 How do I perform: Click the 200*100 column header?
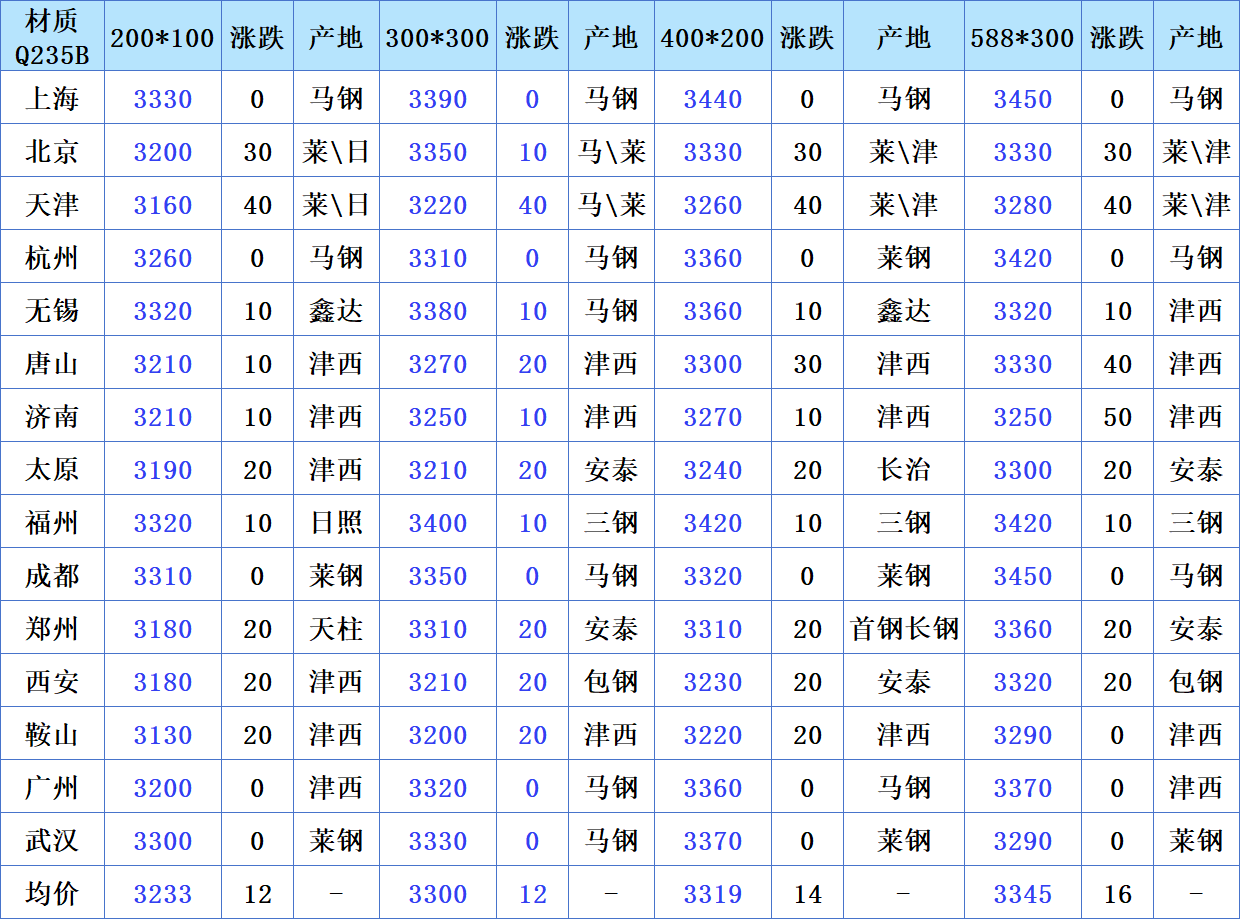(x=162, y=38)
